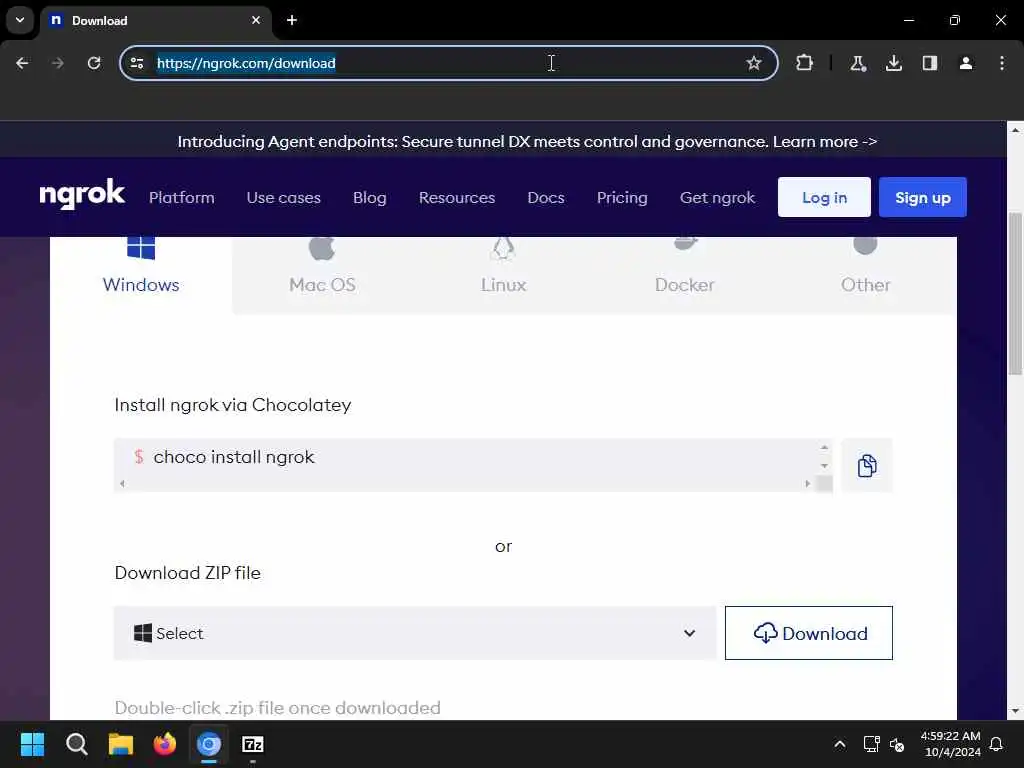
Task: Open the Pricing page
Action: pos(622,197)
